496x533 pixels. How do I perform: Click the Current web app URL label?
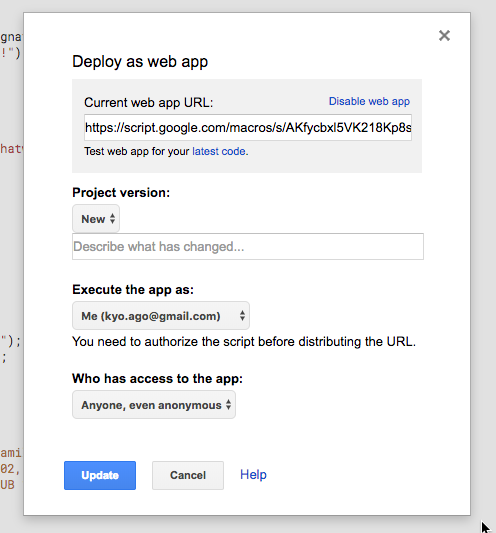[x=149, y=103]
